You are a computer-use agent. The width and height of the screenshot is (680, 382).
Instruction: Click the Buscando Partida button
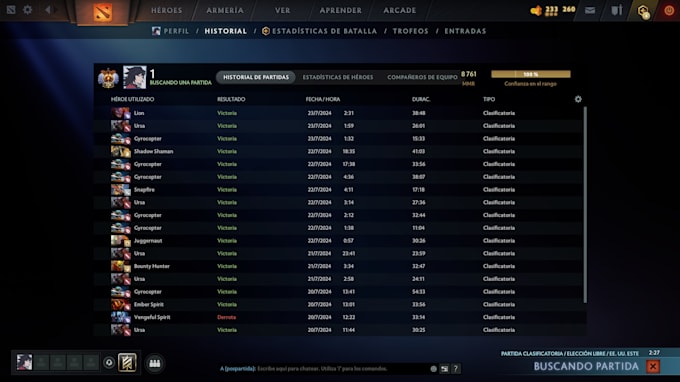tap(586, 366)
